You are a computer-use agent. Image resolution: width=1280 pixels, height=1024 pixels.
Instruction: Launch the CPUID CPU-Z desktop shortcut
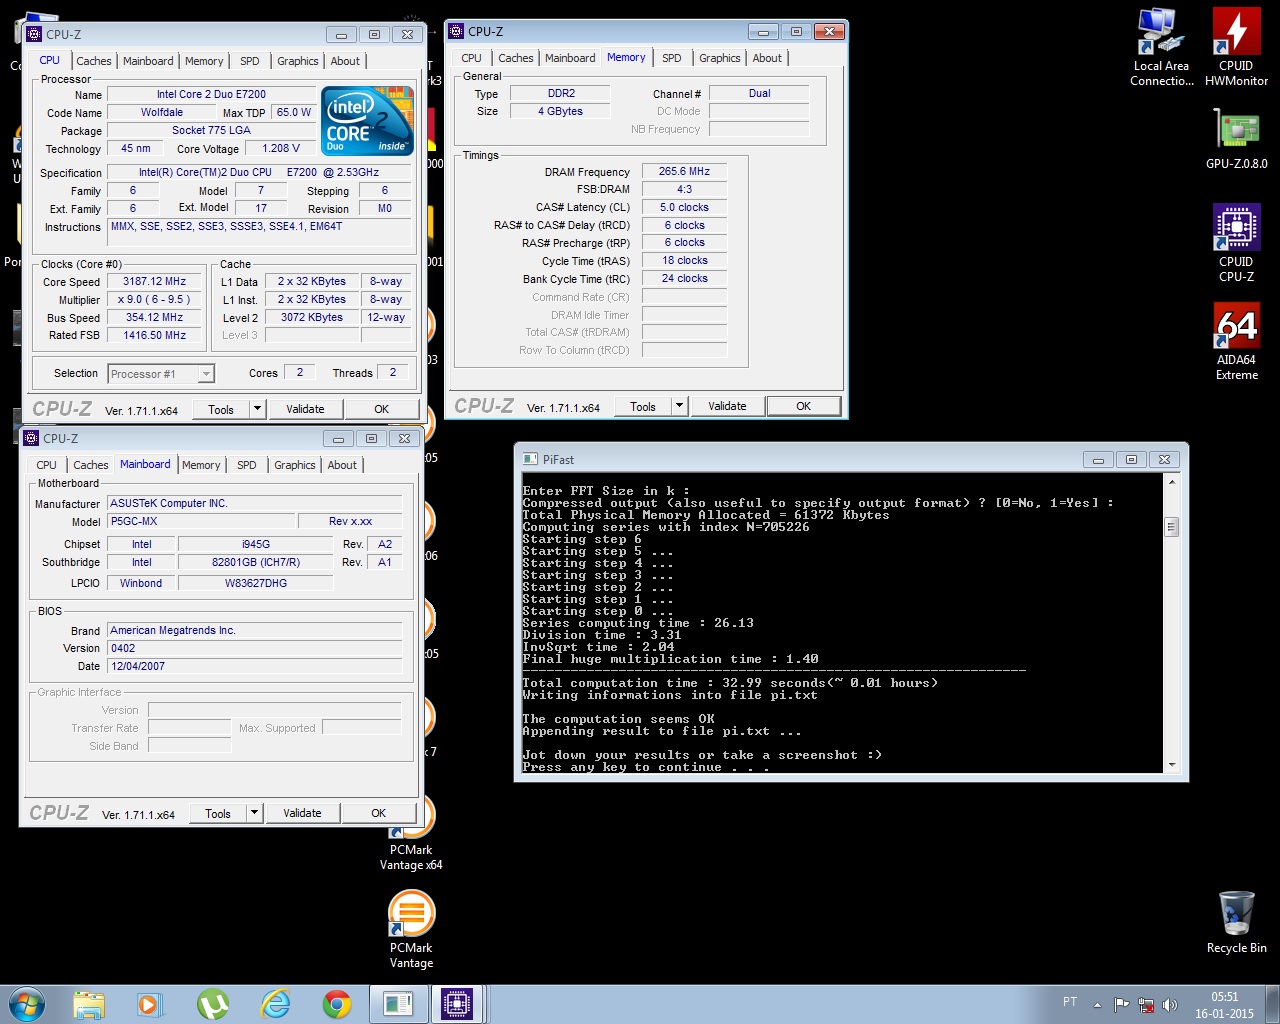[1236, 243]
